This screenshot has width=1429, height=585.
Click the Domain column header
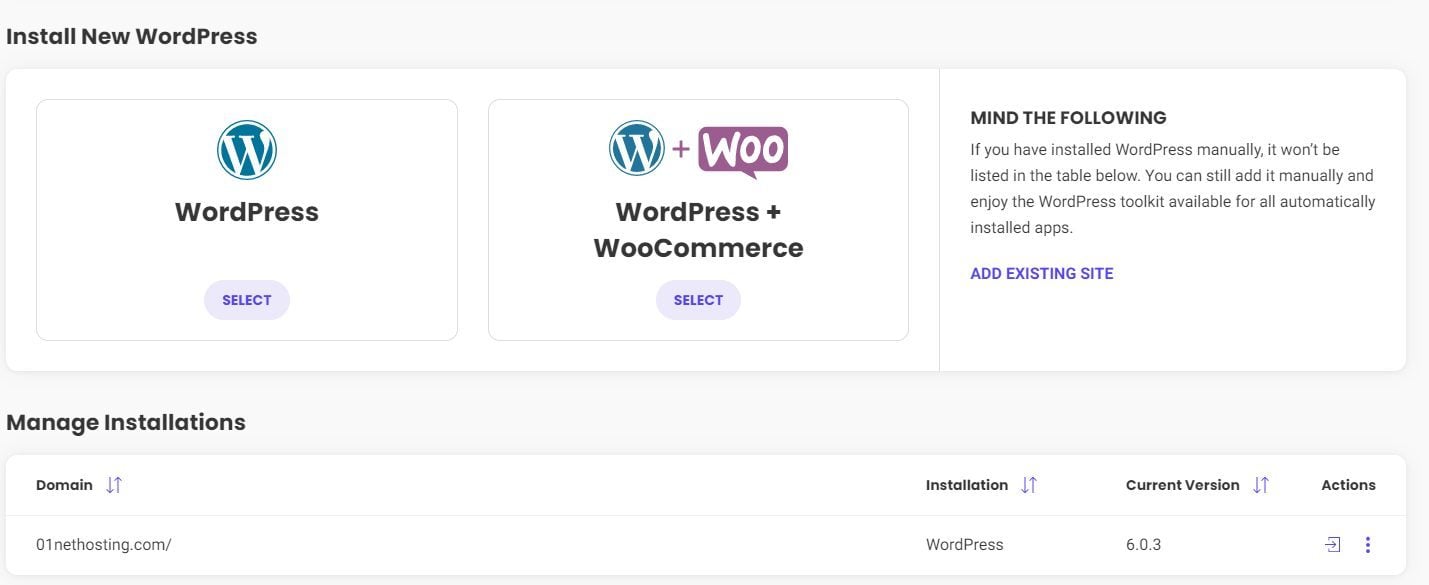coord(64,485)
